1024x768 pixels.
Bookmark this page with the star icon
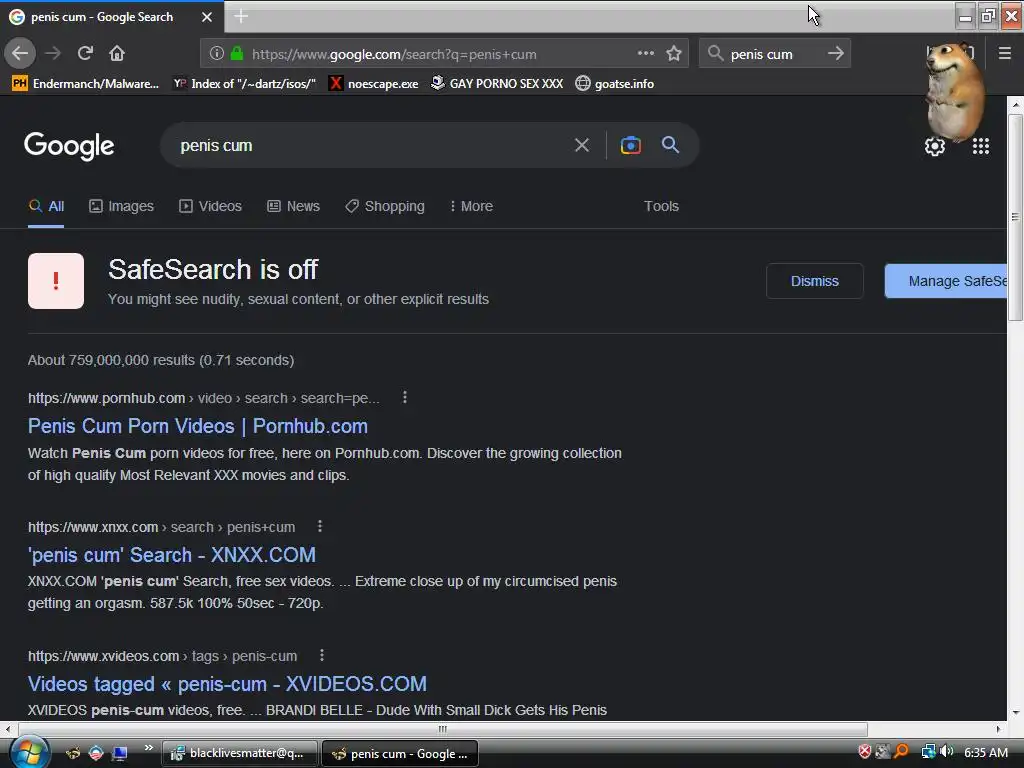[674, 53]
